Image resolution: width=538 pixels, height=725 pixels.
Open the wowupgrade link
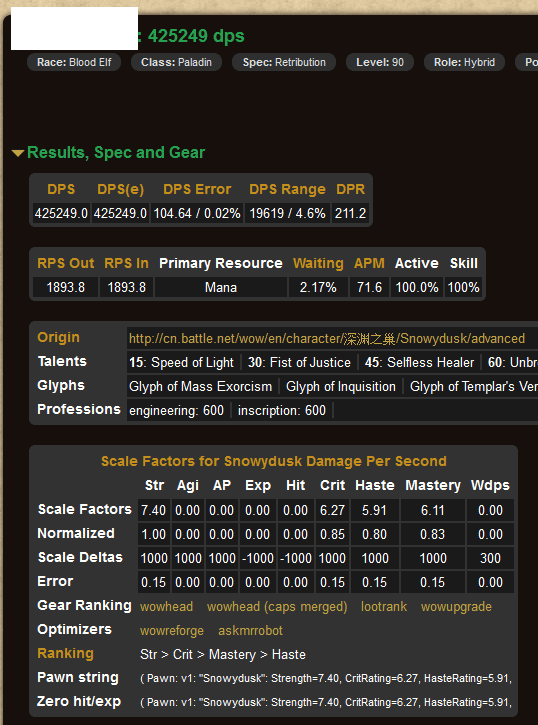456,607
